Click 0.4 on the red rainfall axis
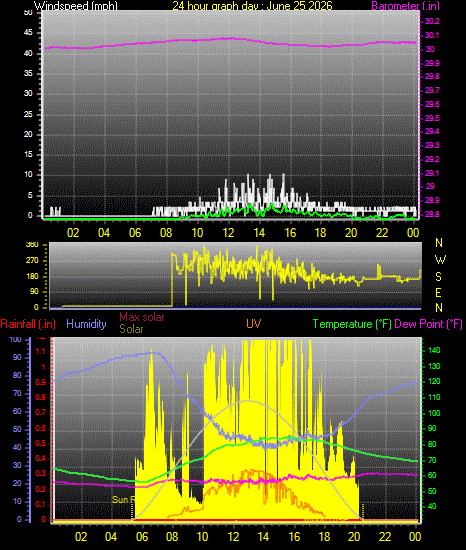The height and width of the screenshot is (550, 466). coord(41,458)
